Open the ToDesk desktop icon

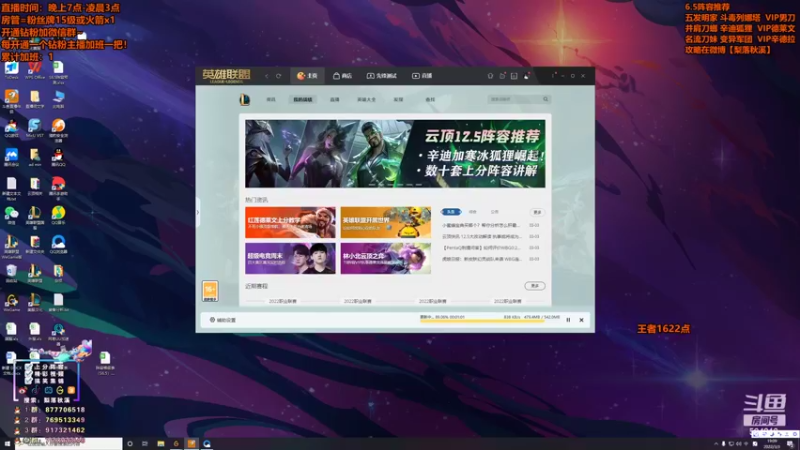point(11,70)
